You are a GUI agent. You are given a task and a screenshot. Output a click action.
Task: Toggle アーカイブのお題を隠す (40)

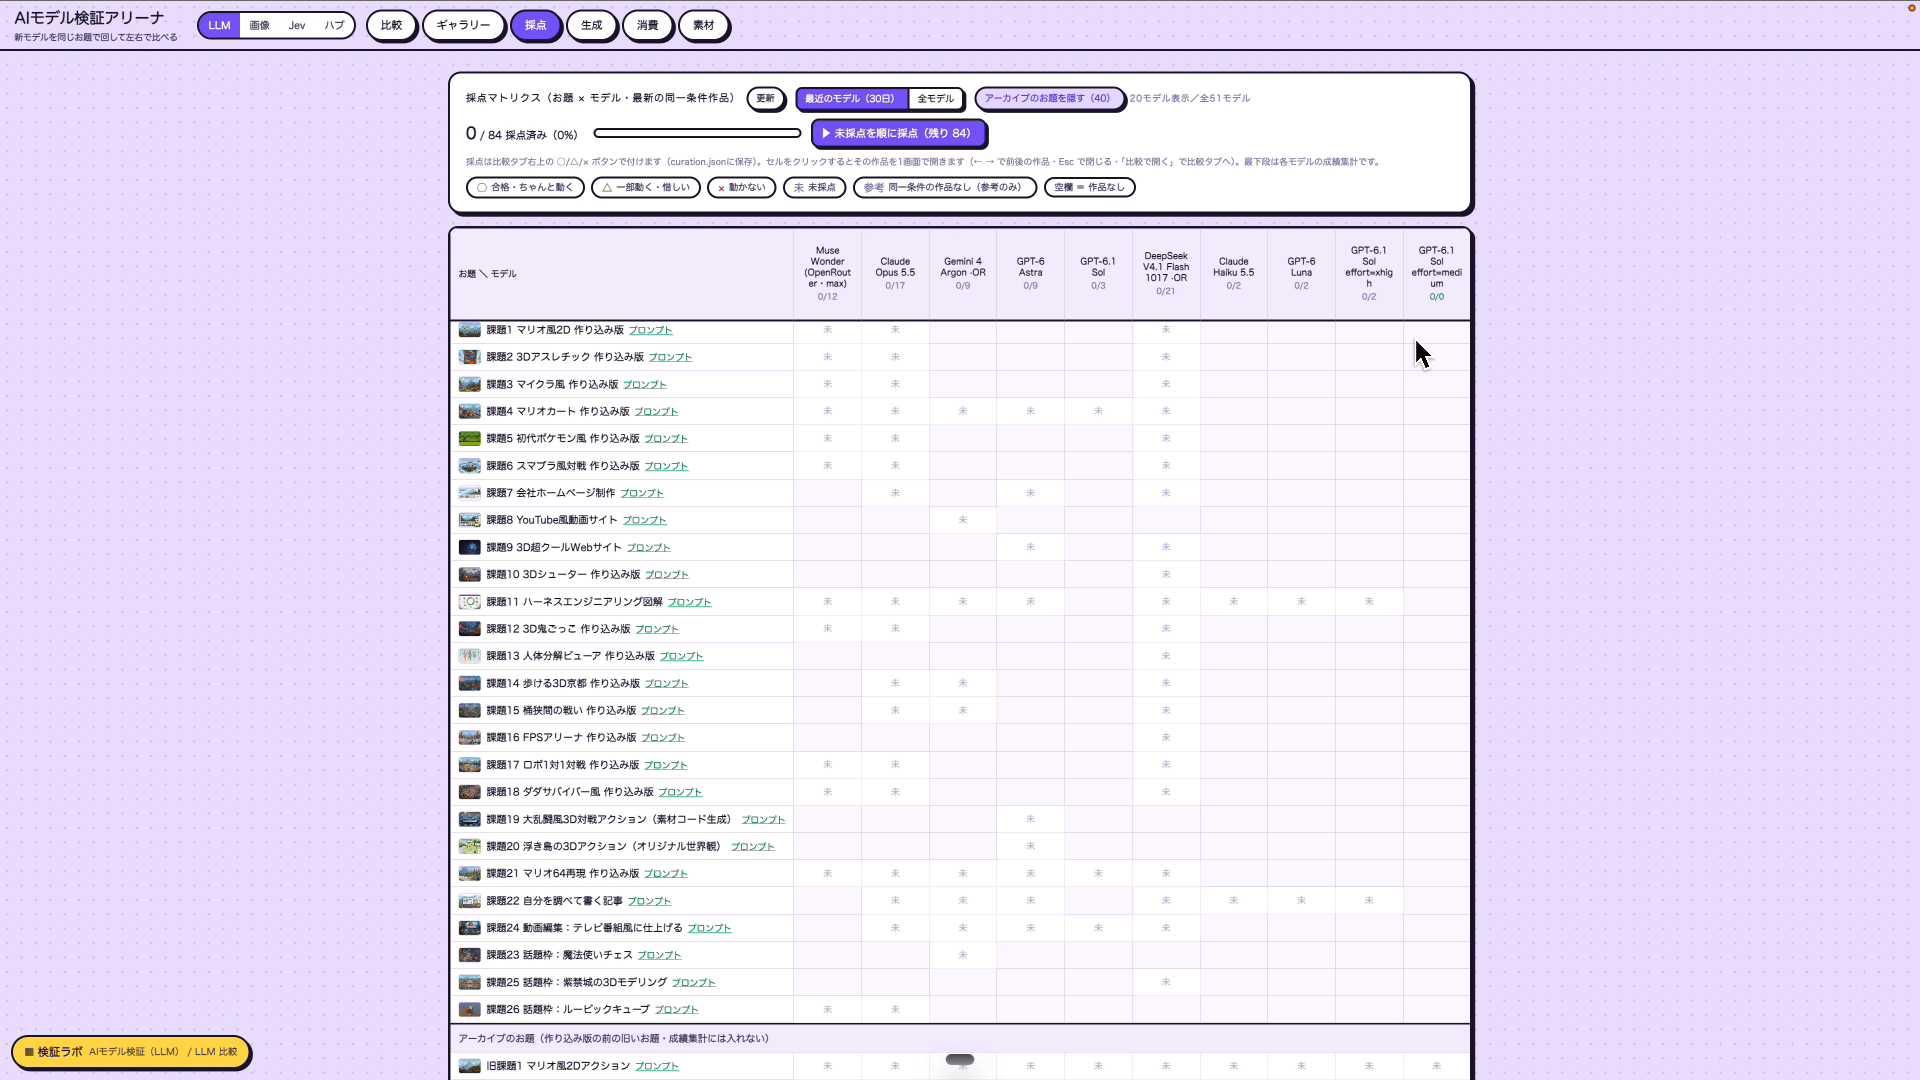1048,99
